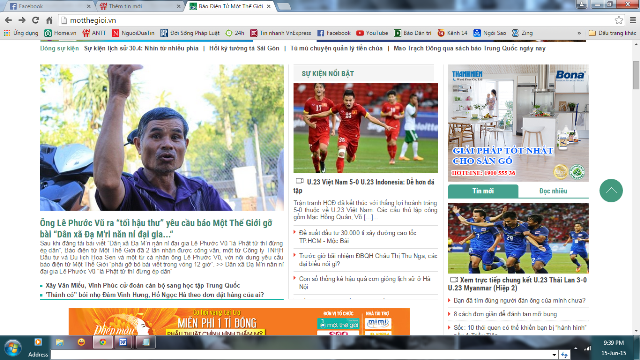Bookmark this page with the star icon

[619, 20]
